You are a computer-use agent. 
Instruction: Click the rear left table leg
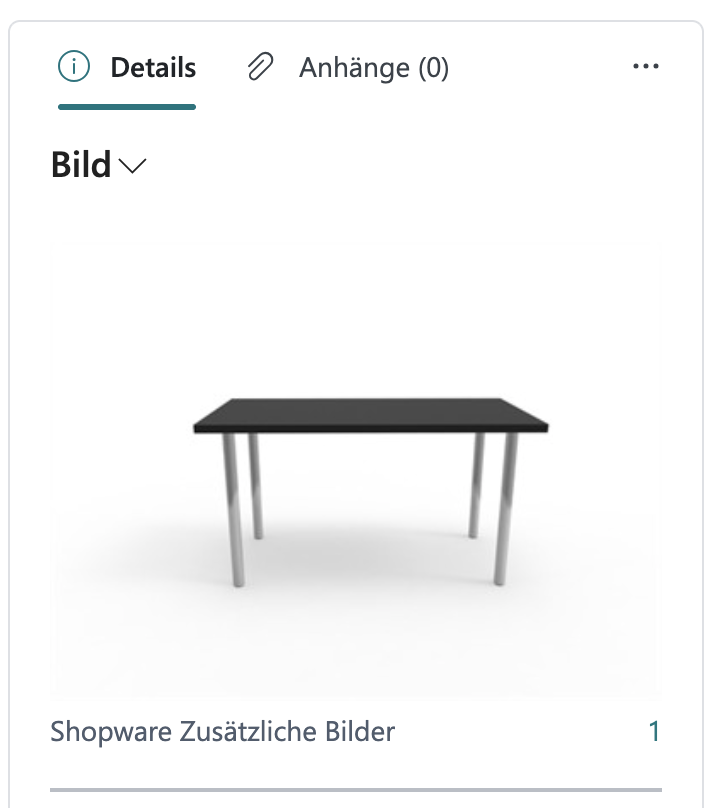pyautogui.click(x=256, y=487)
